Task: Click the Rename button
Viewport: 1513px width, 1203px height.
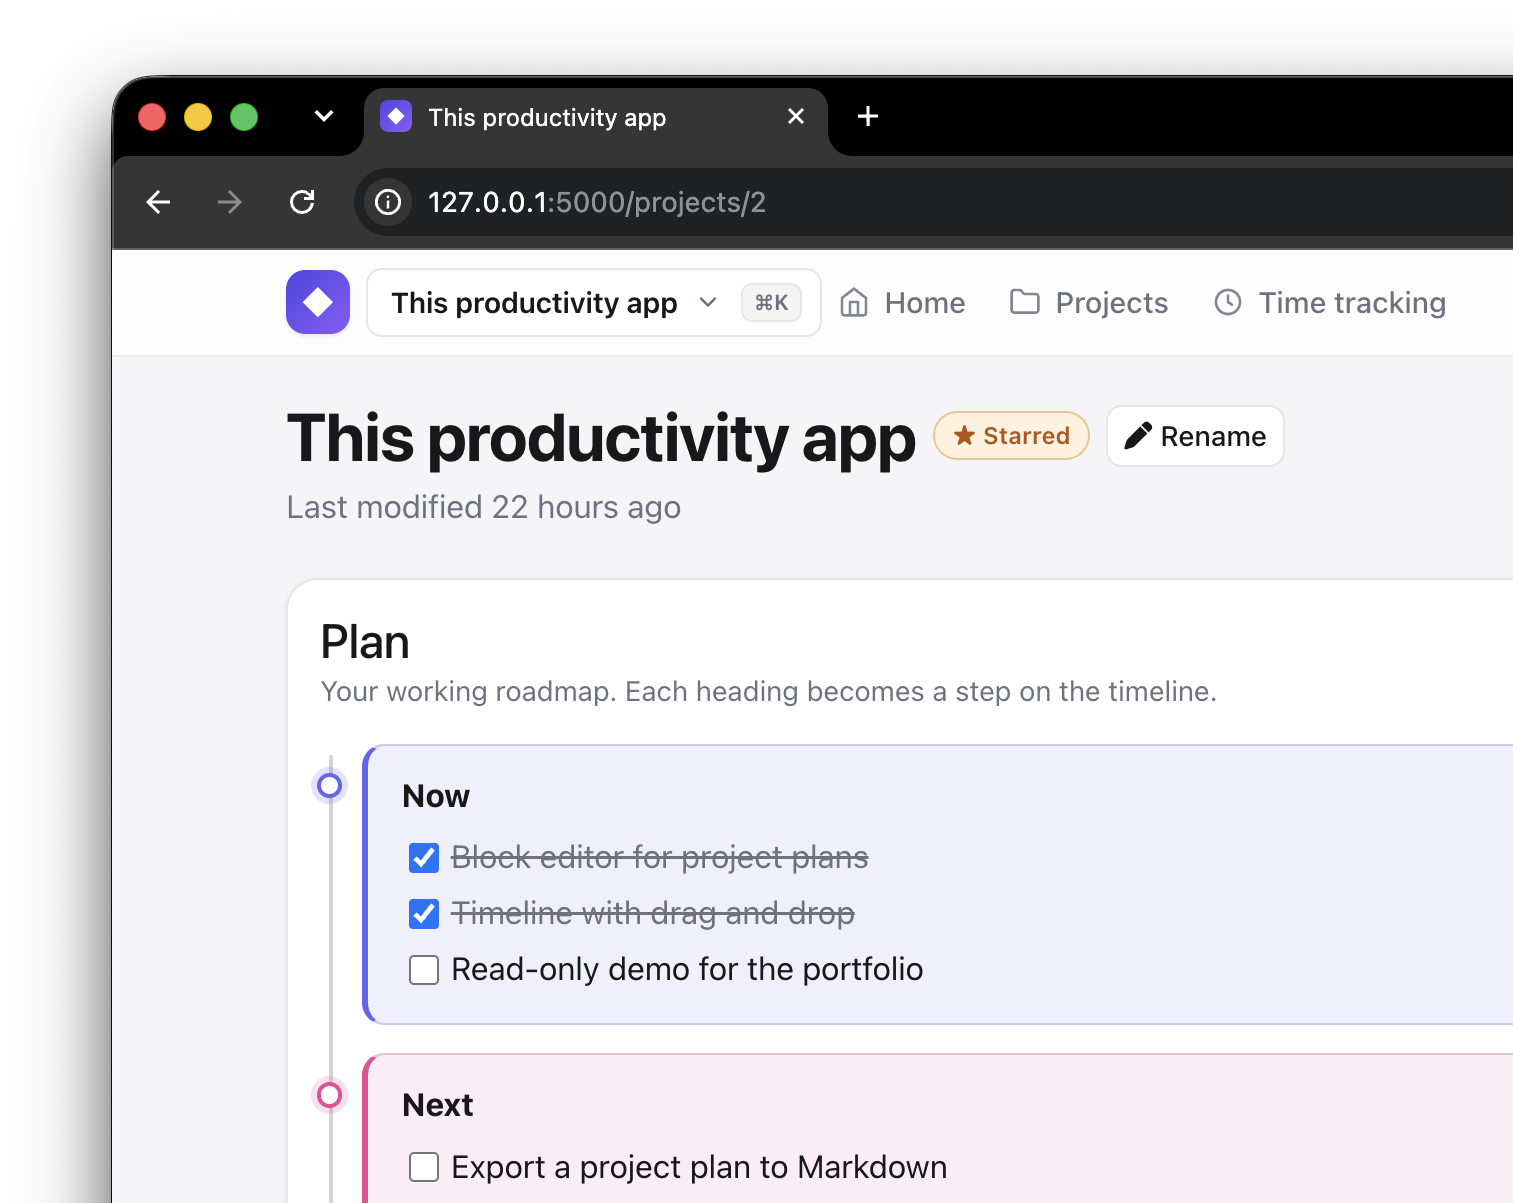Action: click(x=1195, y=436)
